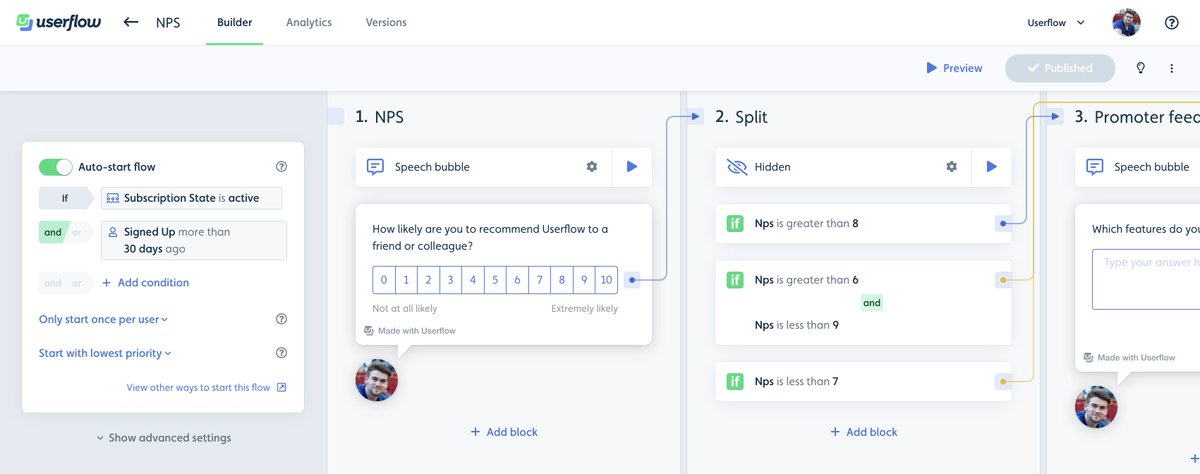Click connector dot of Nps greater than 8
This screenshot has height=474, width=1200.
pyautogui.click(x=1002, y=224)
